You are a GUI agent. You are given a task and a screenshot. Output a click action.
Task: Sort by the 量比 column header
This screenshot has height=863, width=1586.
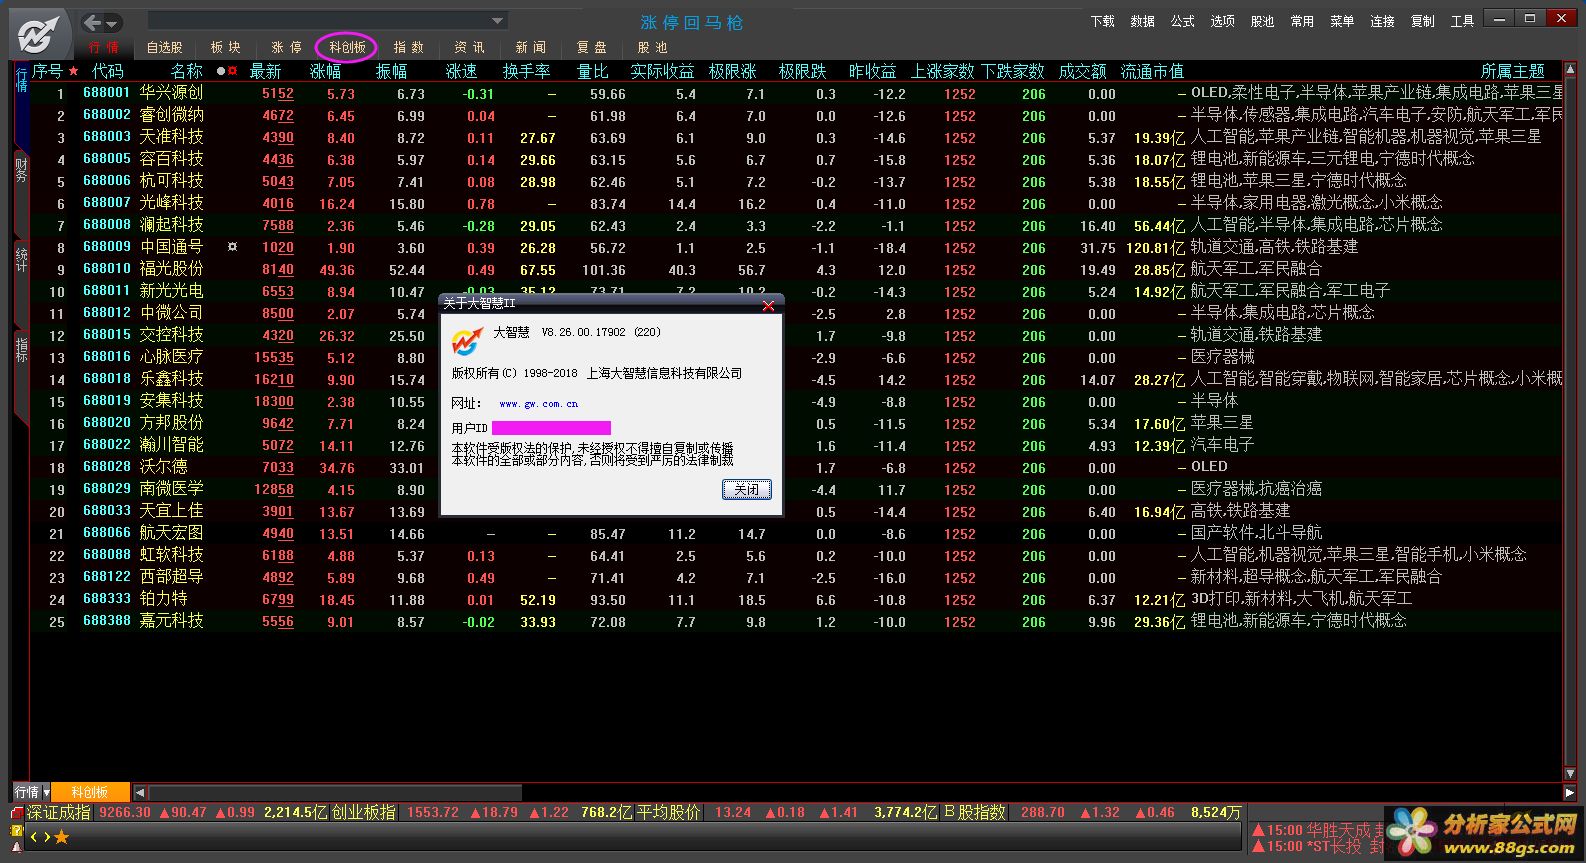pyautogui.click(x=593, y=71)
